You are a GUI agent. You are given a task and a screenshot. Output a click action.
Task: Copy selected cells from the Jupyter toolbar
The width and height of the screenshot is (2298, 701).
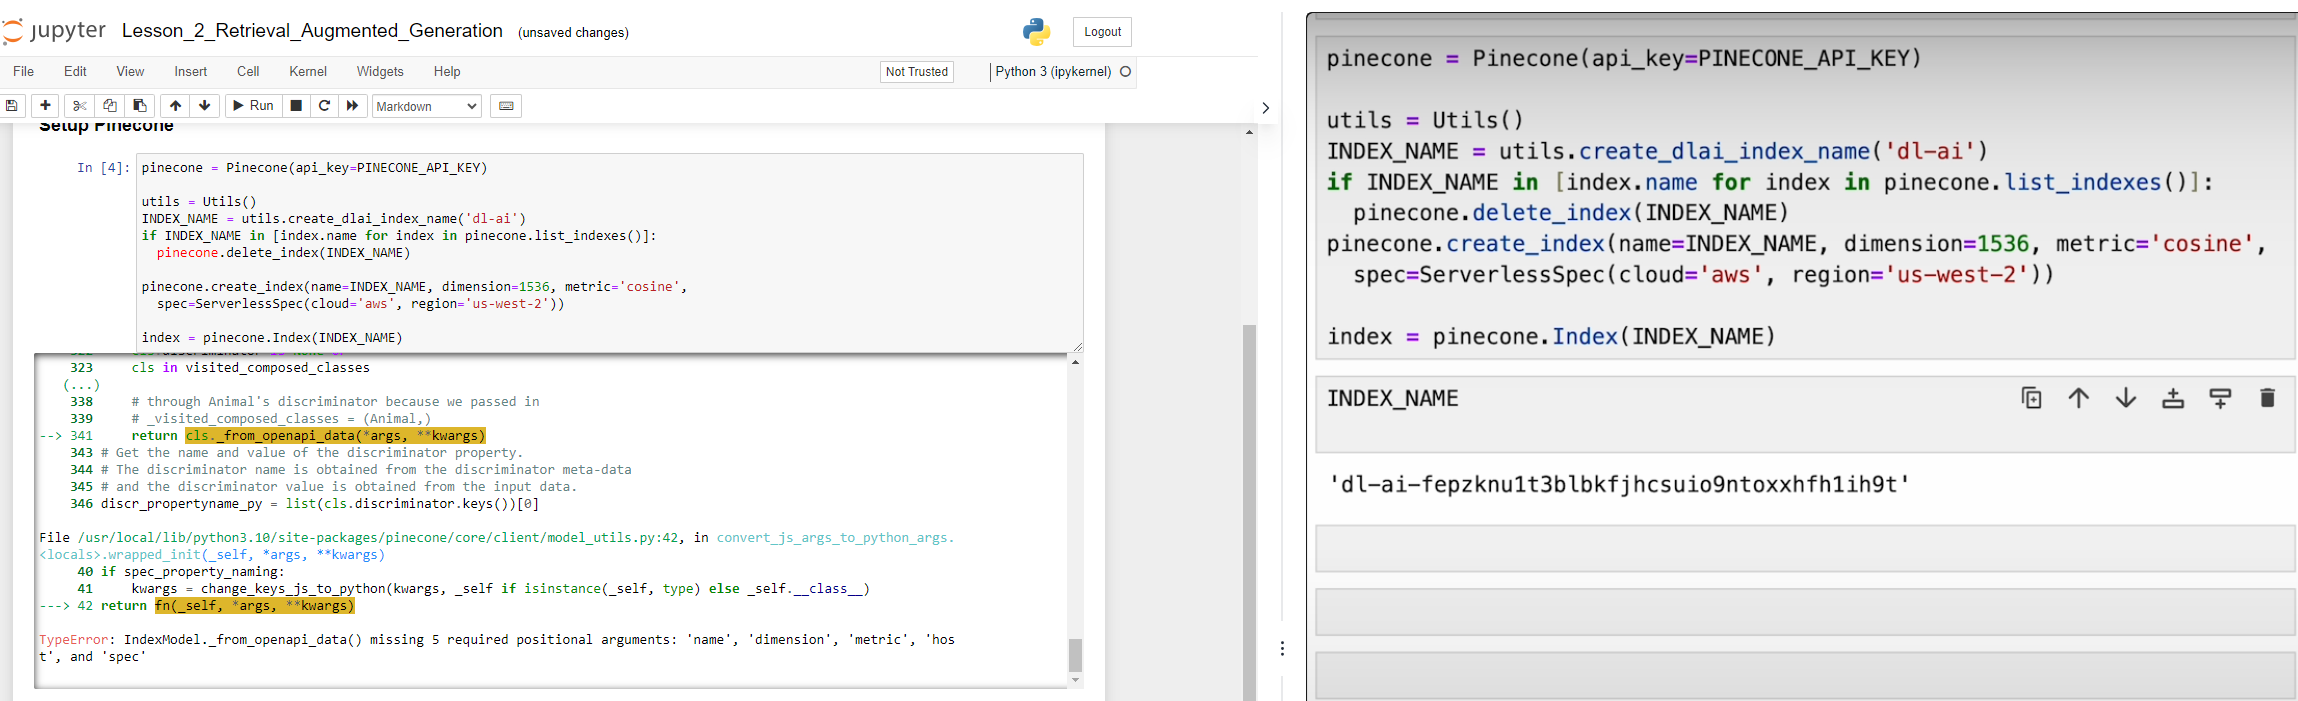point(110,106)
